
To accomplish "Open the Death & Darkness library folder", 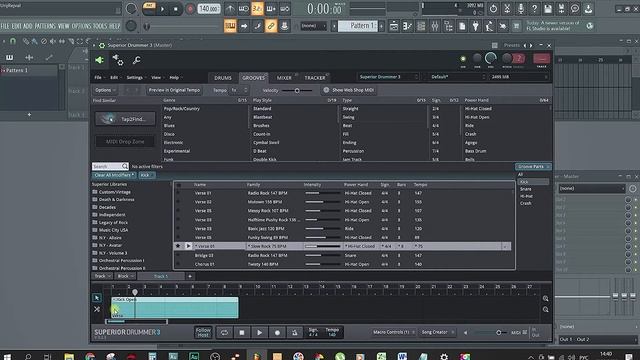I will click(116, 200).
